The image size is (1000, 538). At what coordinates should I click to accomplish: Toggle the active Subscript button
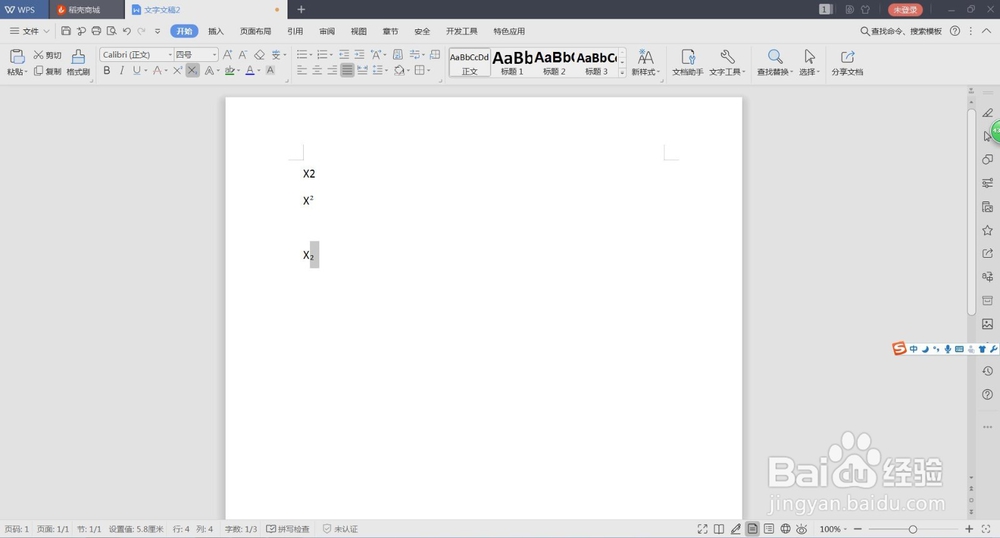(192, 70)
